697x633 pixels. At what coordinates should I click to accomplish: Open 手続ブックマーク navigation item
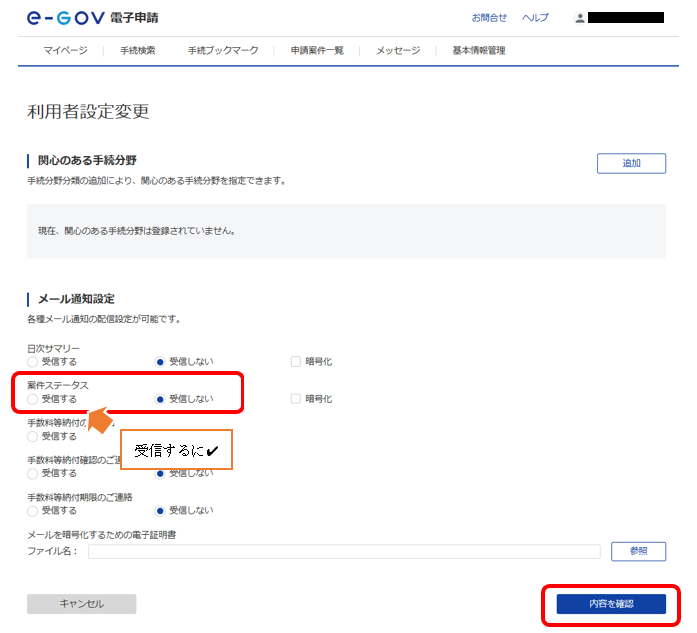pyautogui.click(x=223, y=50)
